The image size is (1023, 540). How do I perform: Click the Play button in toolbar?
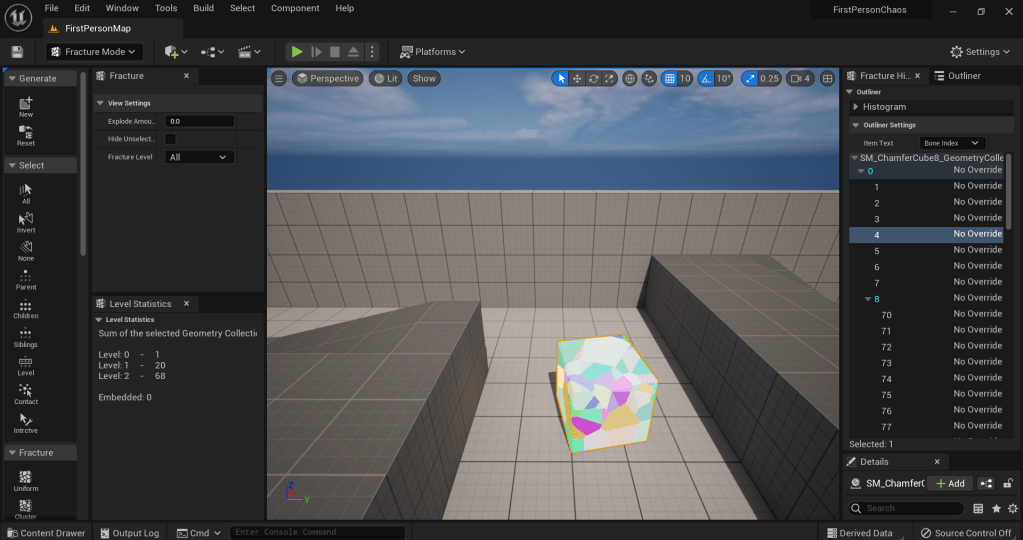click(297, 52)
